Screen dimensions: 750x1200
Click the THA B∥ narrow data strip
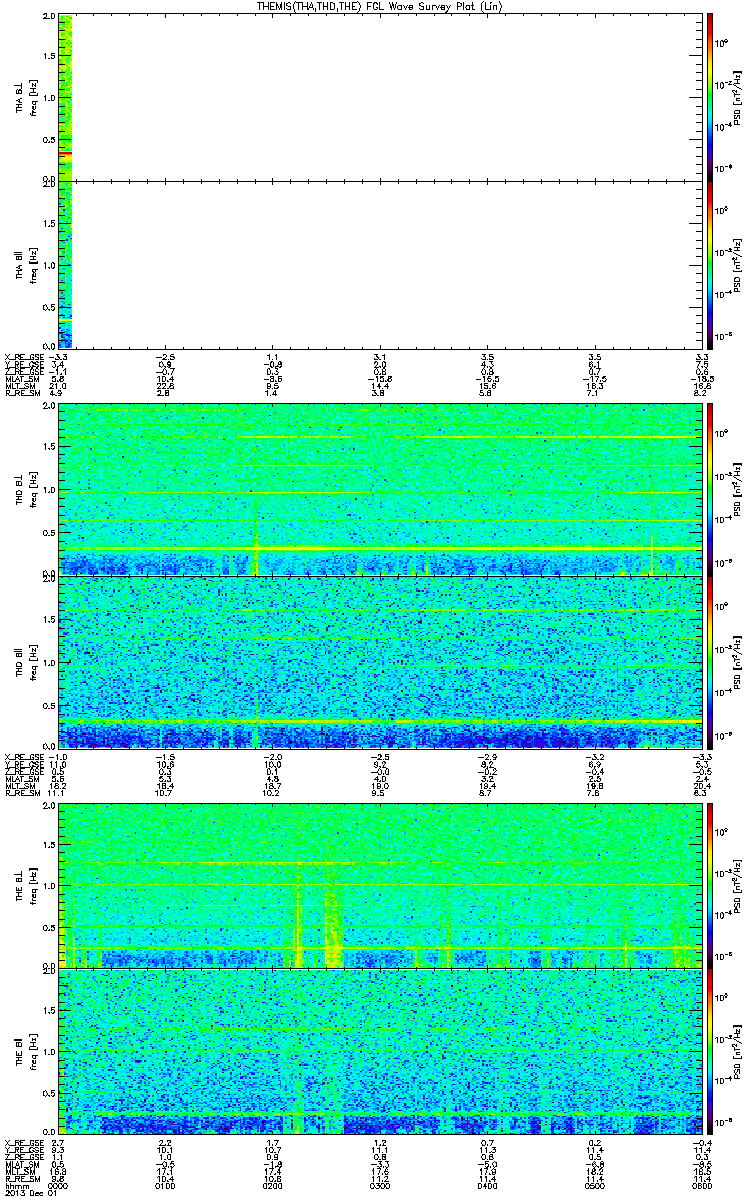pos(65,264)
